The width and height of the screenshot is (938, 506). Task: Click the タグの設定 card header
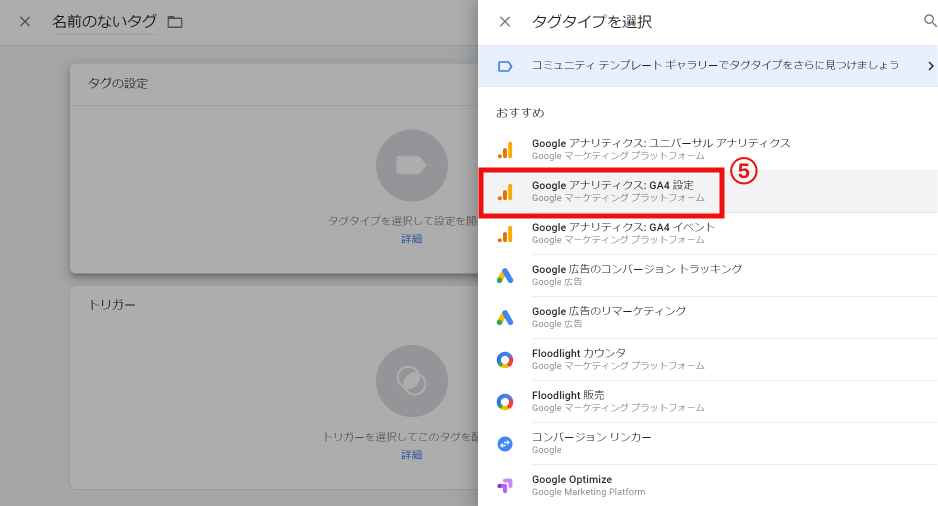point(118,84)
